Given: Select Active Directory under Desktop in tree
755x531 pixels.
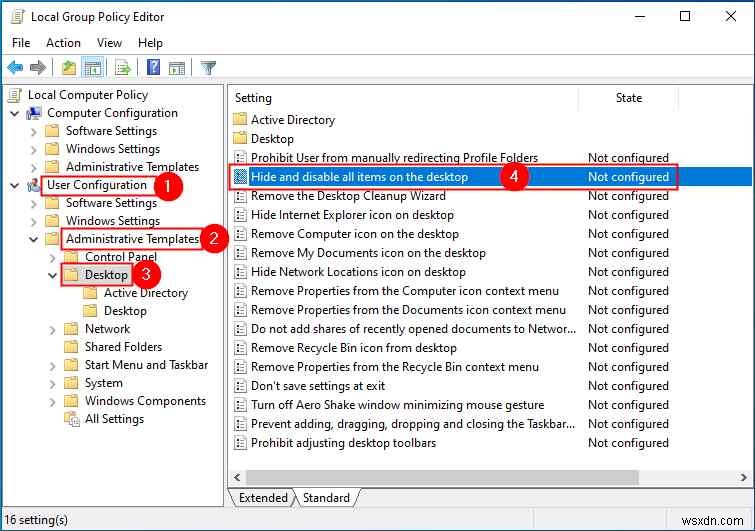Looking at the screenshot, I should coord(146,293).
